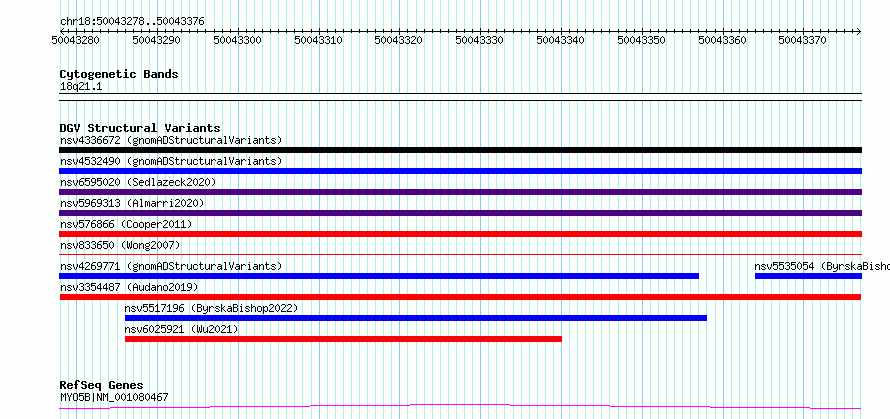Click ruler position 50043340
The height and width of the screenshot is (419, 890).
pyautogui.click(x=561, y=40)
